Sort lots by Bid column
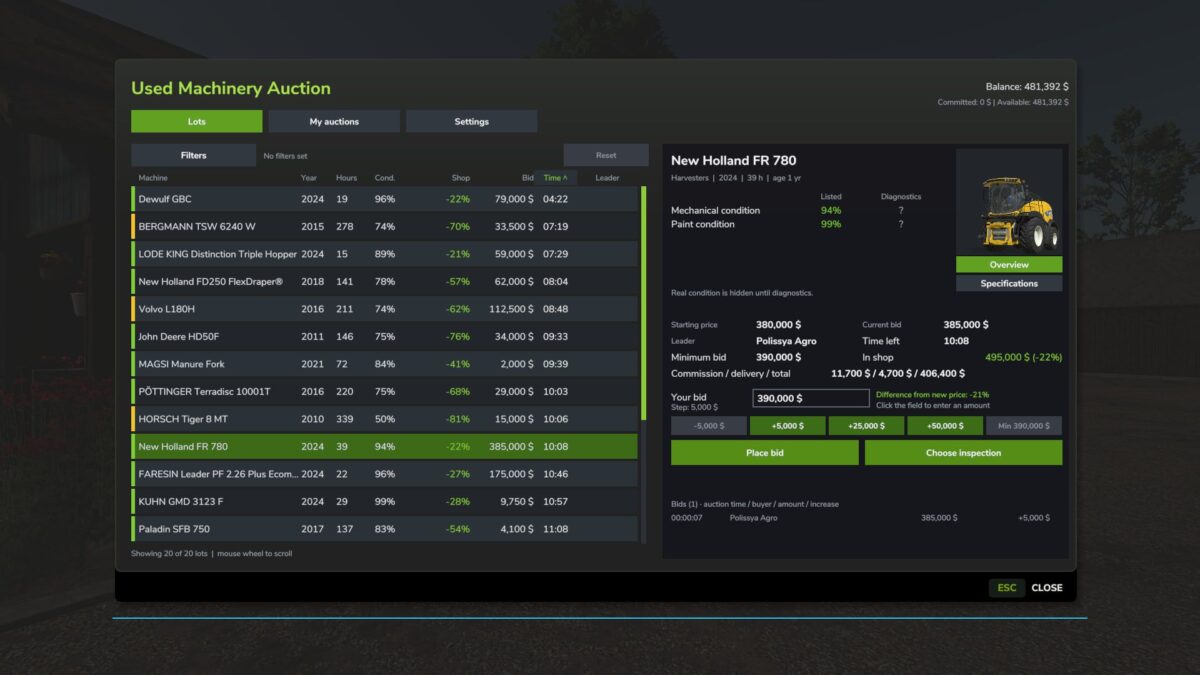 (x=527, y=178)
